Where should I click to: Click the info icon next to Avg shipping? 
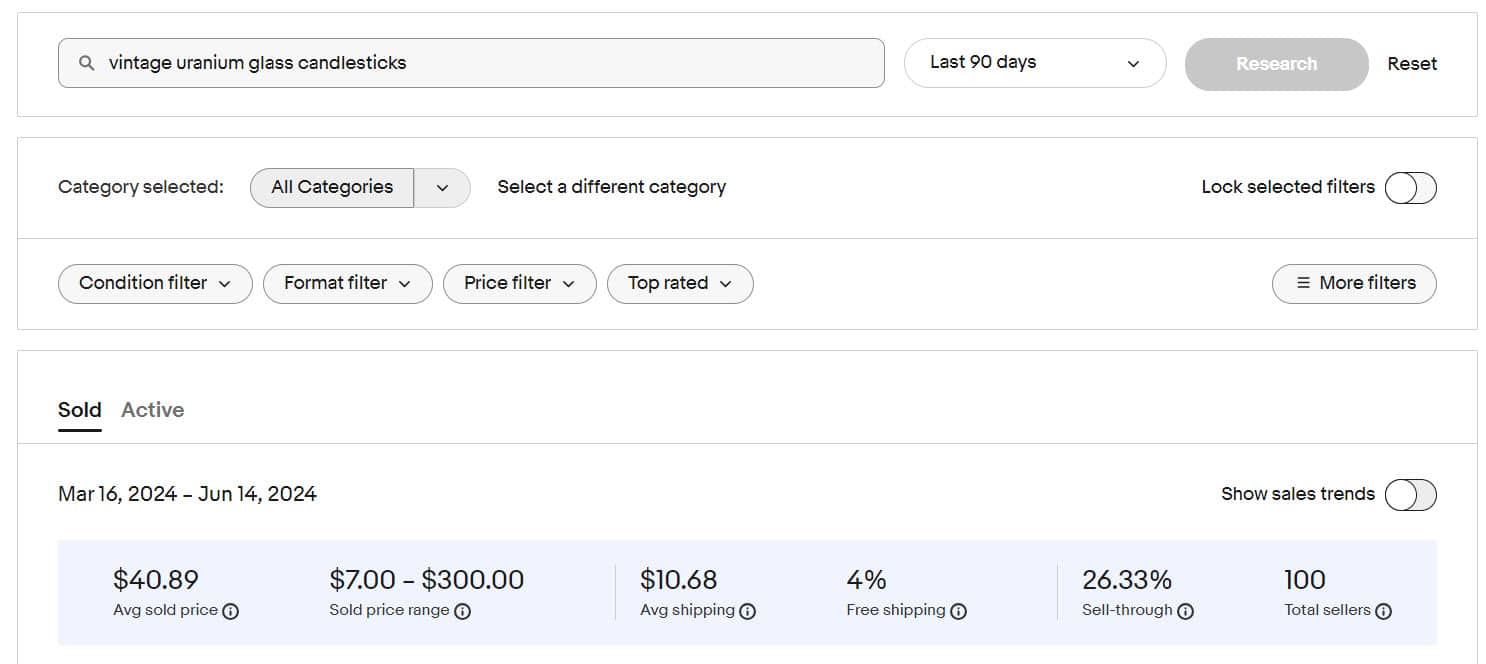pyautogui.click(x=747, y=611)
